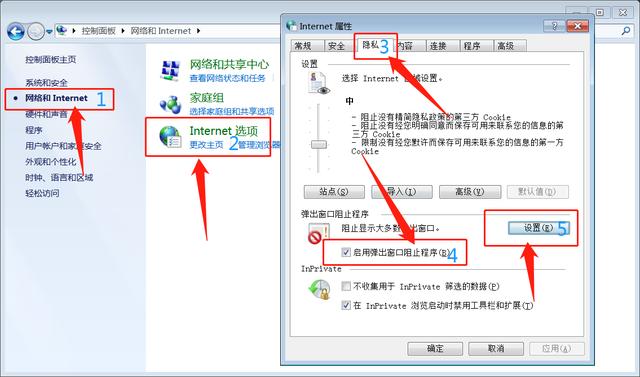Toggle InPrivate 浏览启动时禁用工具栏和扩展 checkbox
The image size is (640, 377).
pos(346,305)
